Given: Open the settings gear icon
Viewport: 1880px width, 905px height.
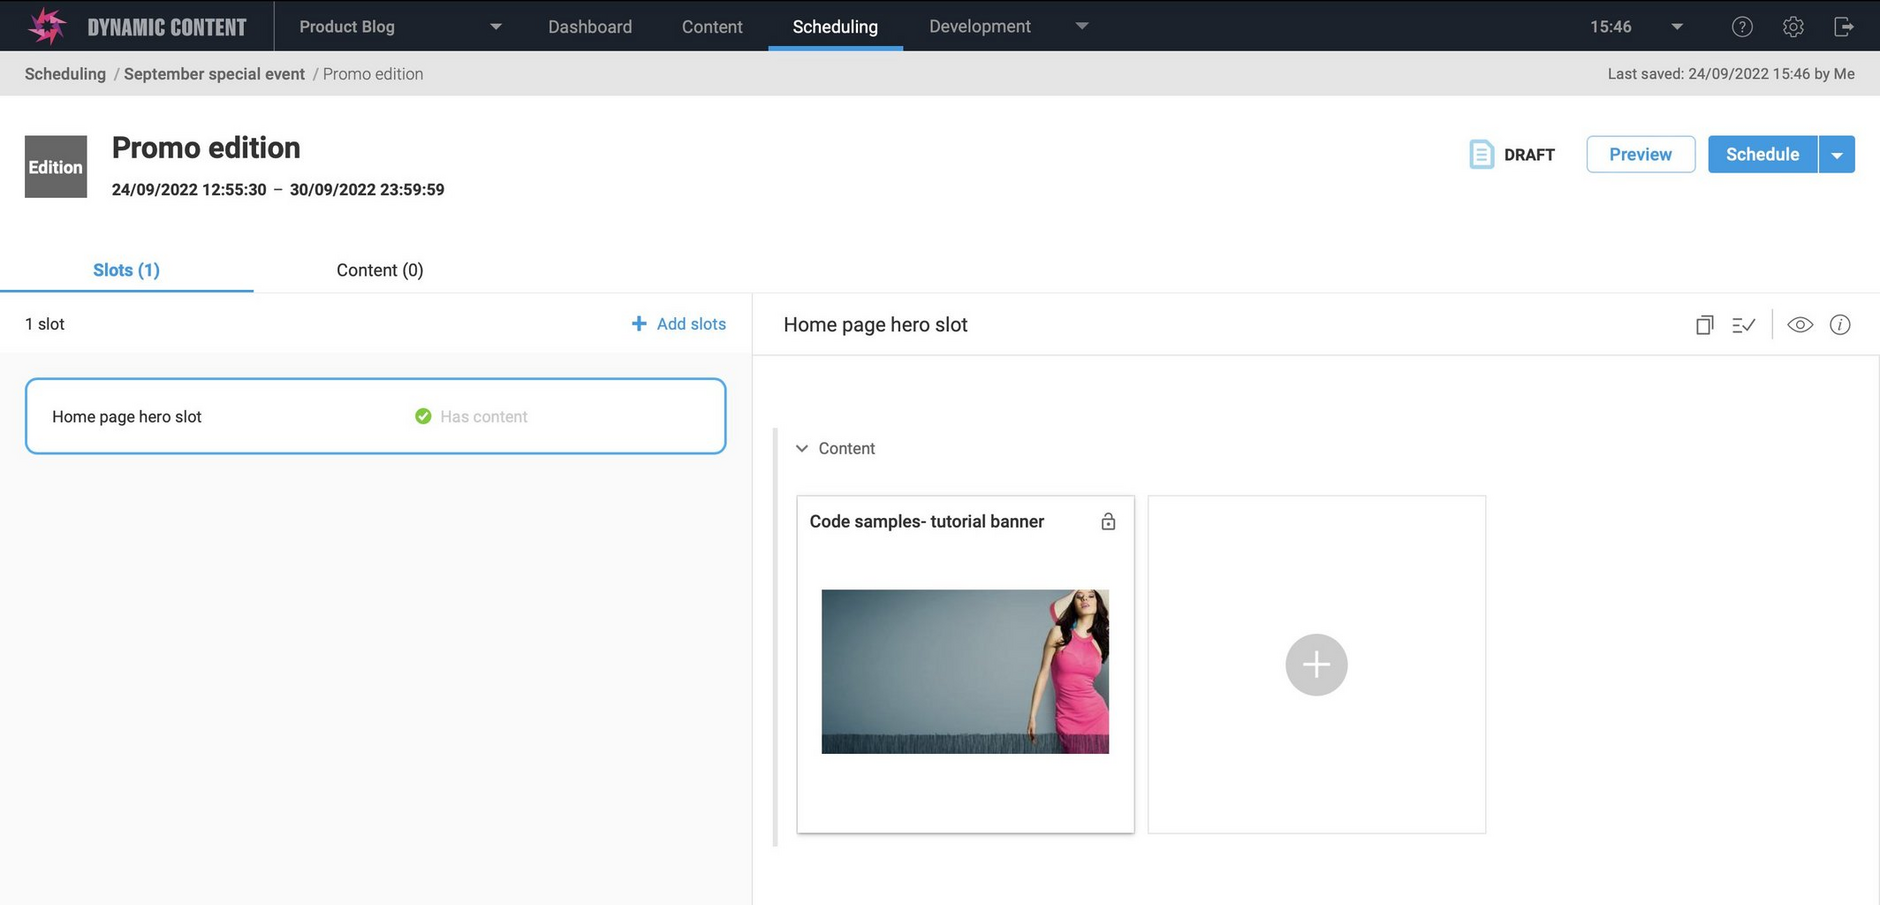Looking at the screenshot, I should tap(1793, 27).
